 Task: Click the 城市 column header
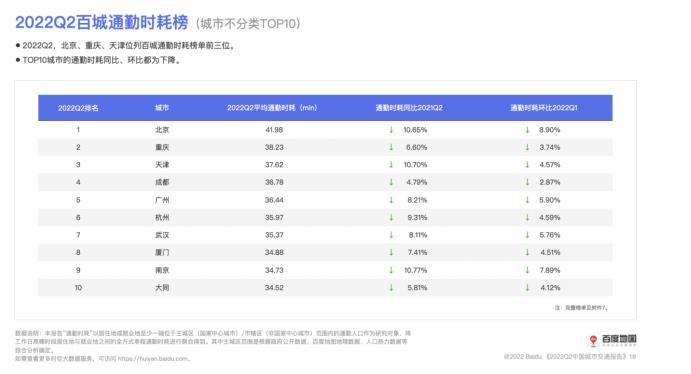[x=162, y=108]
